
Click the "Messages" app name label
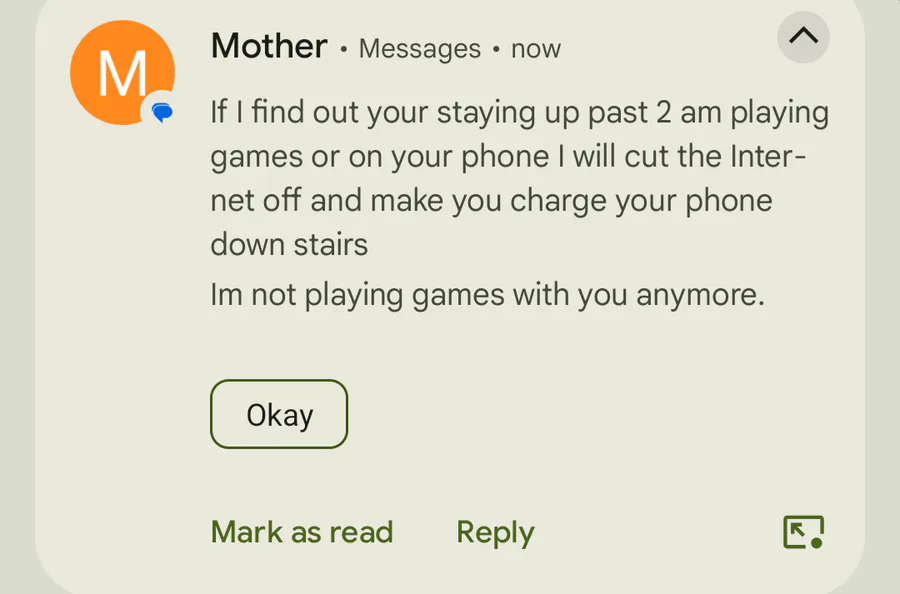(420, 49)
